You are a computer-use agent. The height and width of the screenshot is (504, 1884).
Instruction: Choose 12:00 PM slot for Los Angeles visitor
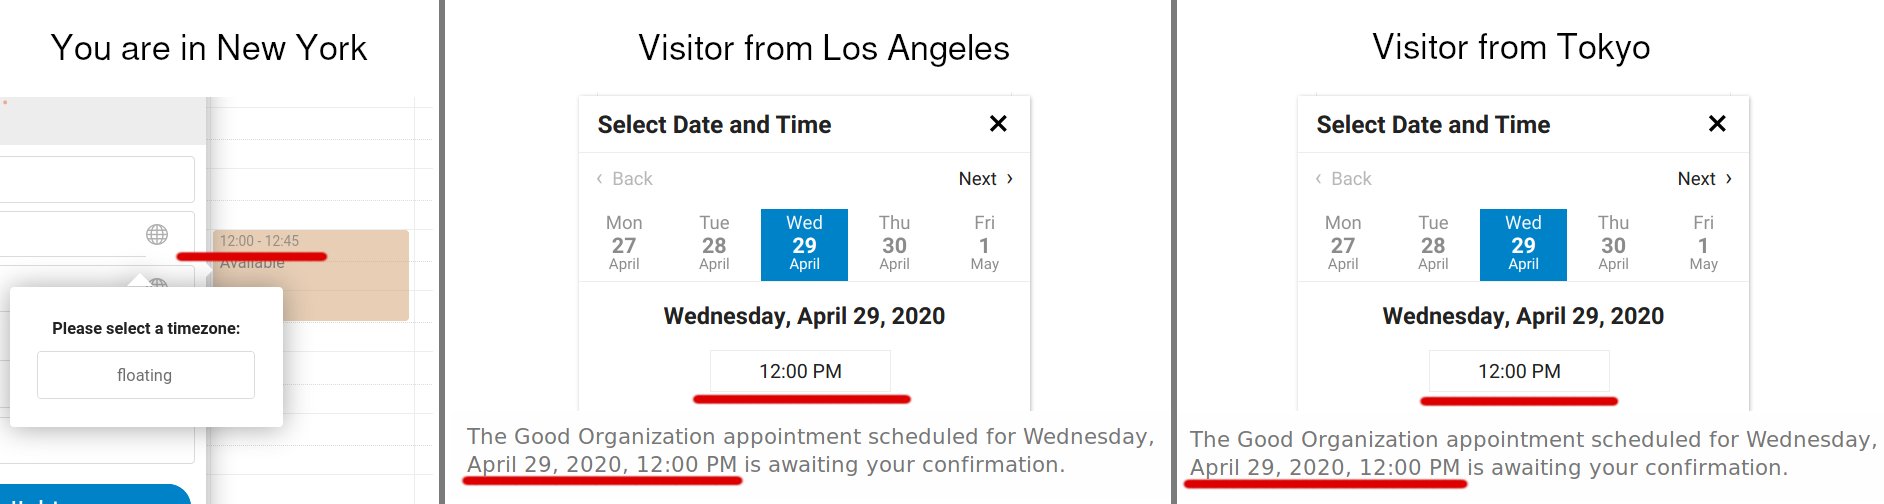pyautogui.click(x=800, y=371)
